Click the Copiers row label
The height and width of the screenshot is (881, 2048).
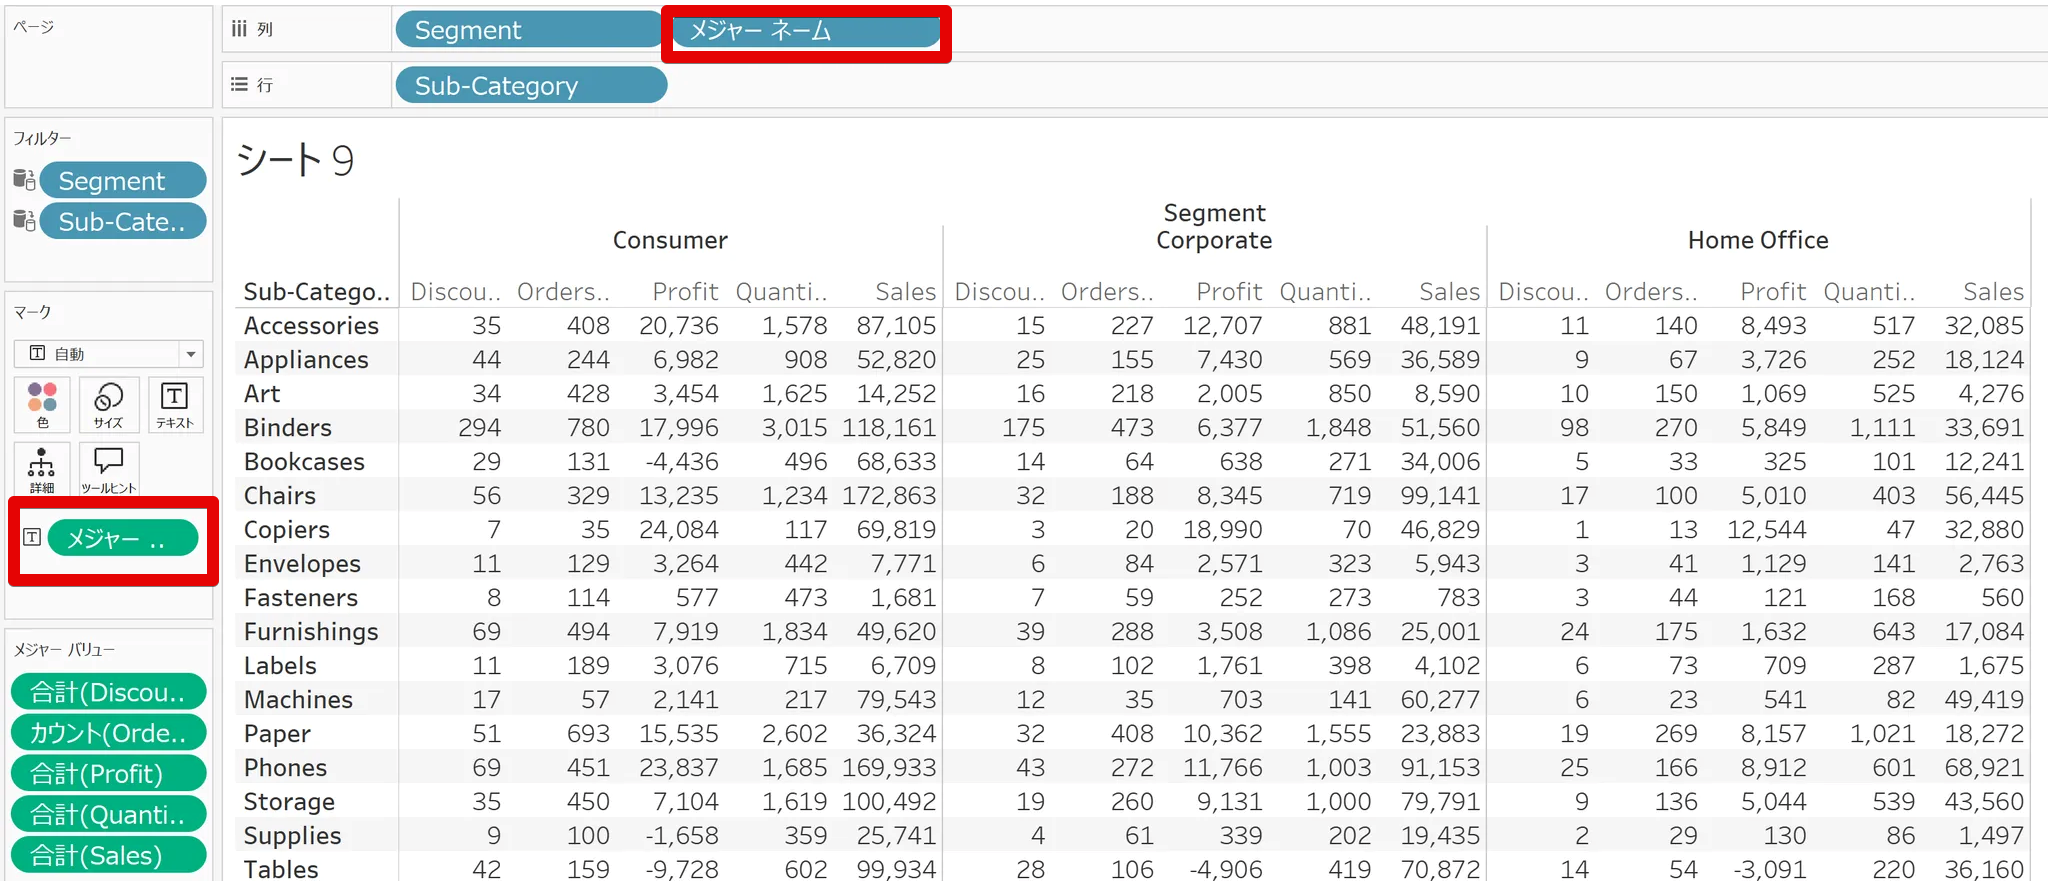287,530
